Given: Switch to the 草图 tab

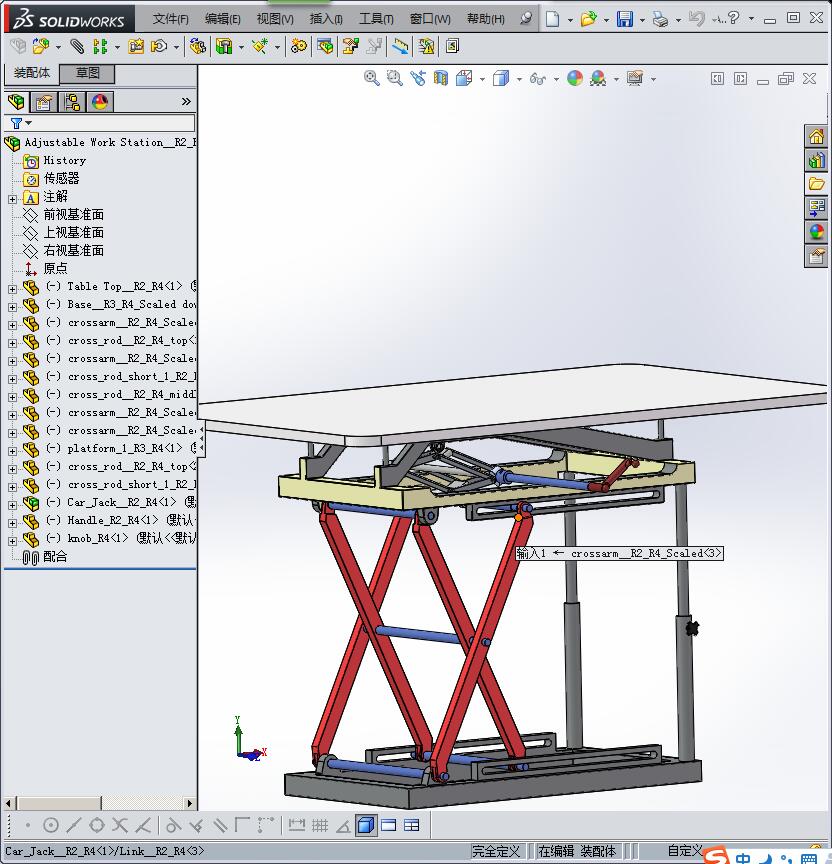Looking at the screenshot, I should click(x=87, y=73).
